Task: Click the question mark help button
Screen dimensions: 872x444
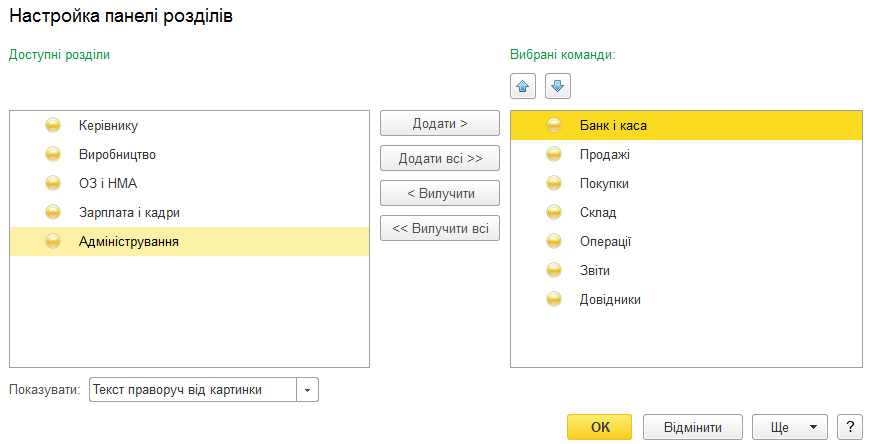Action: point(850,427)
